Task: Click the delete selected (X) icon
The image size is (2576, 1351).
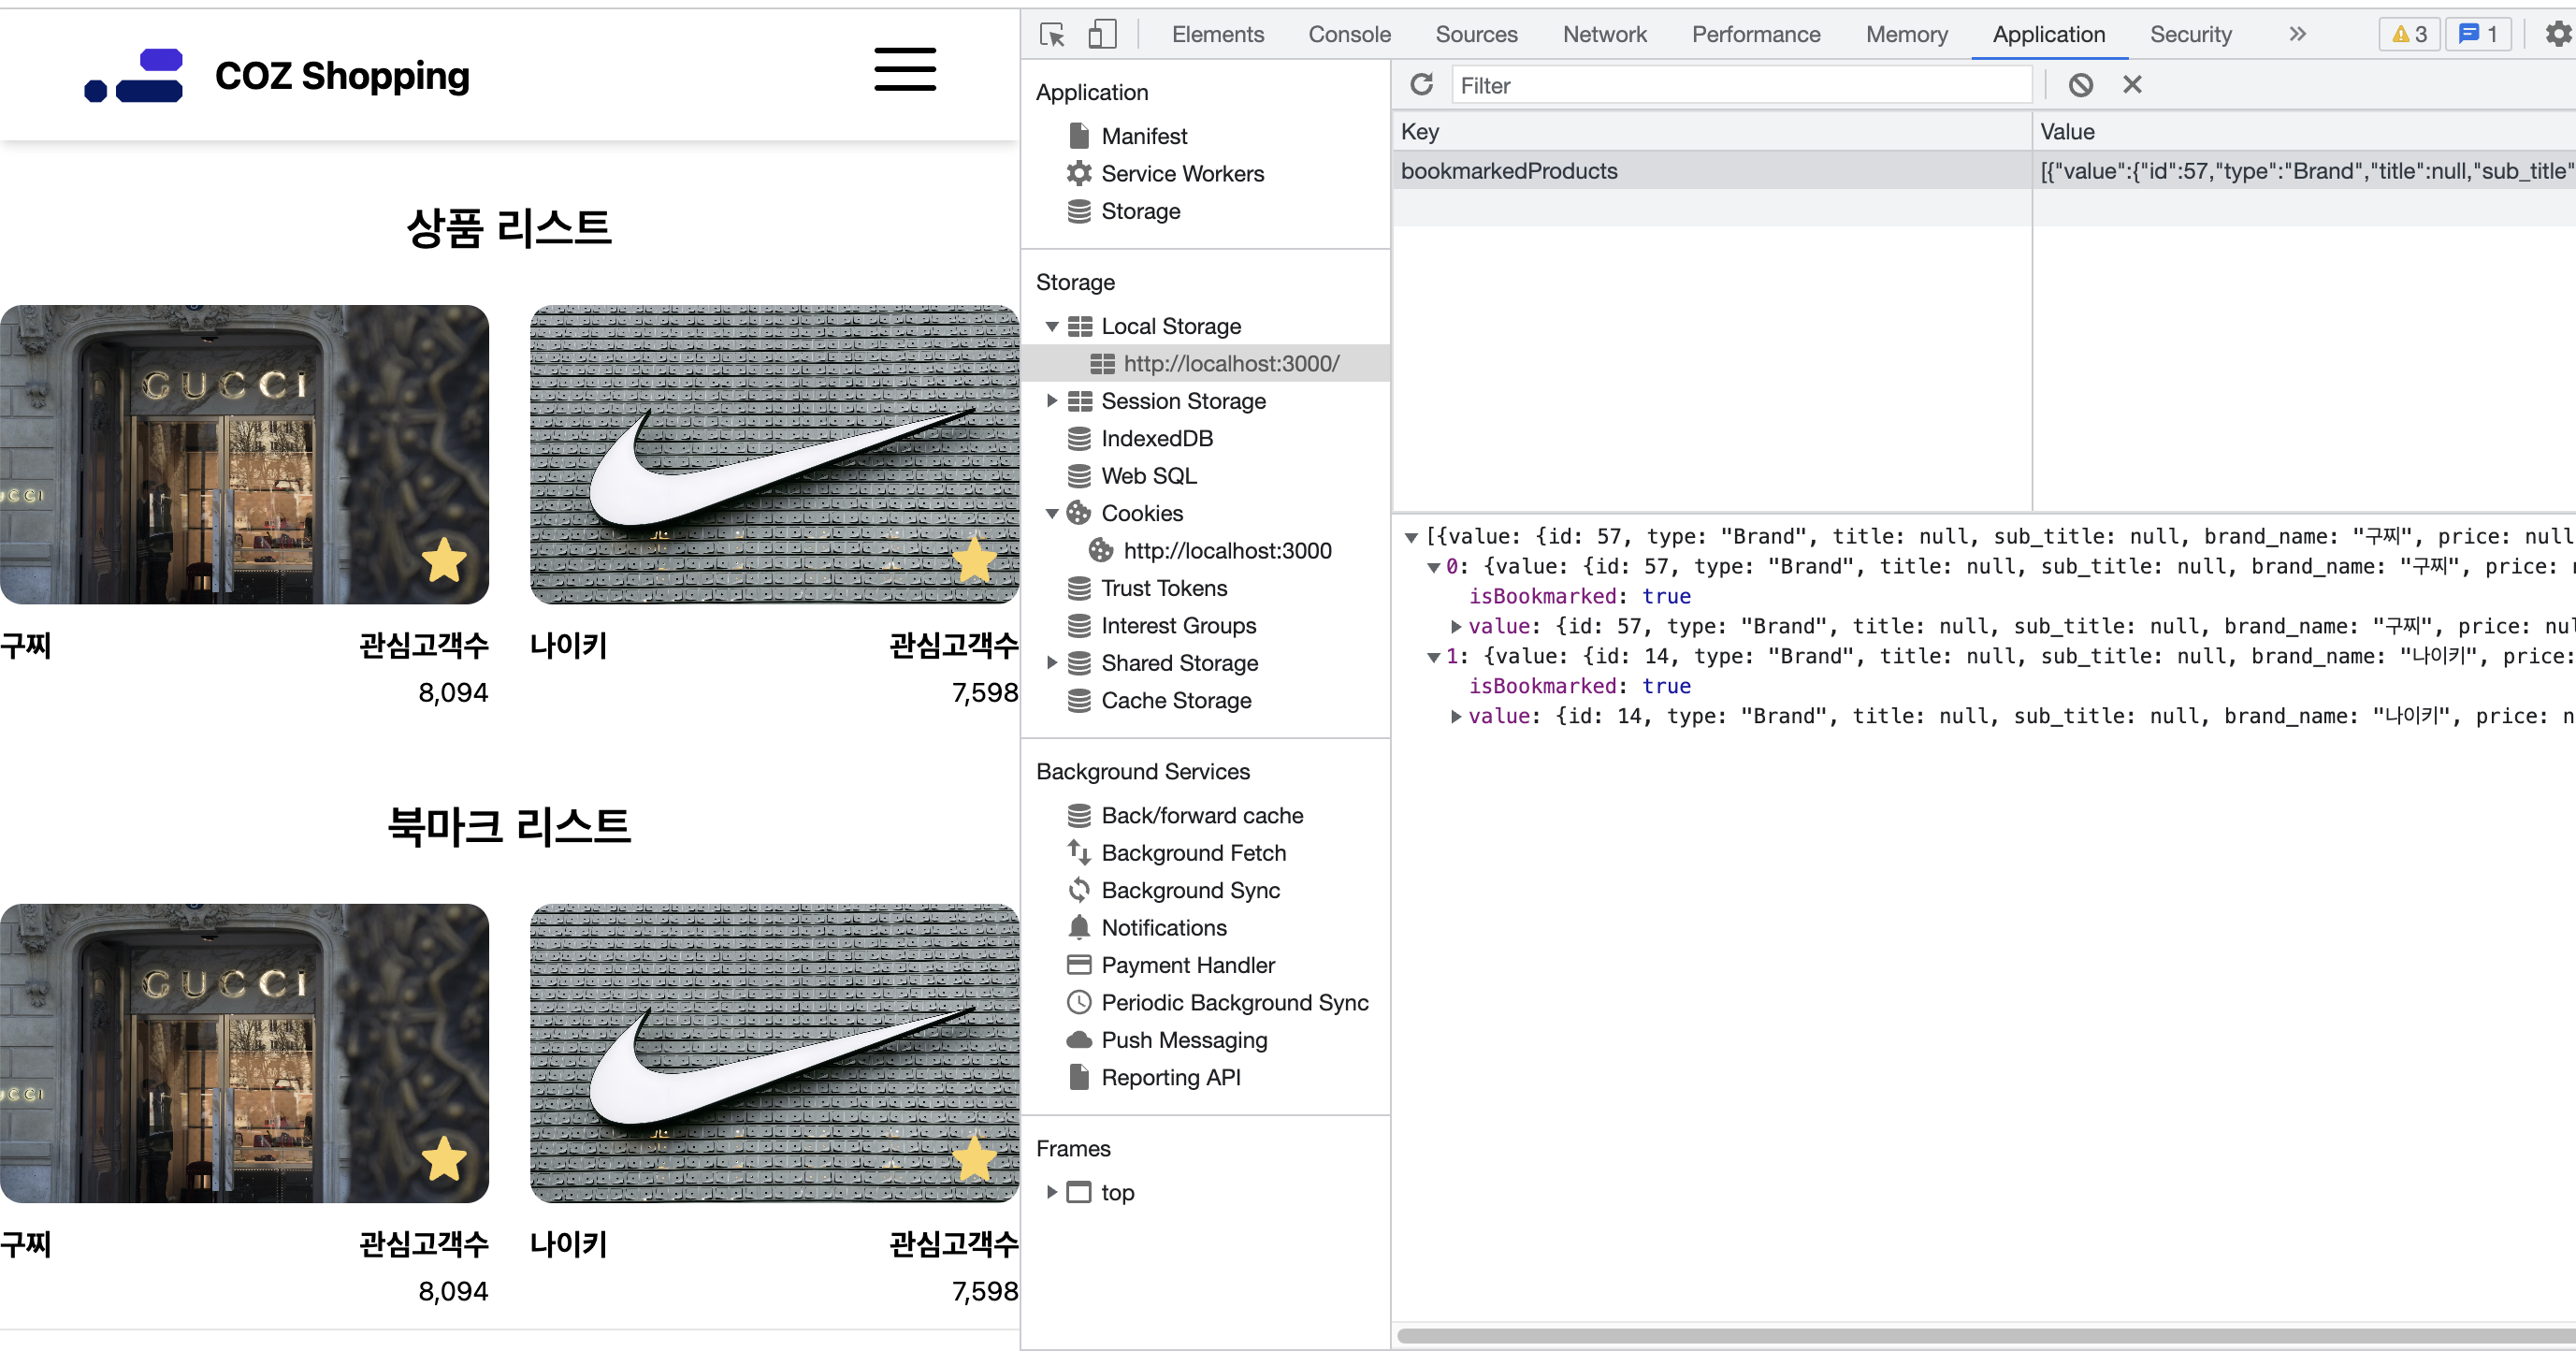Action: point(2132,85)
